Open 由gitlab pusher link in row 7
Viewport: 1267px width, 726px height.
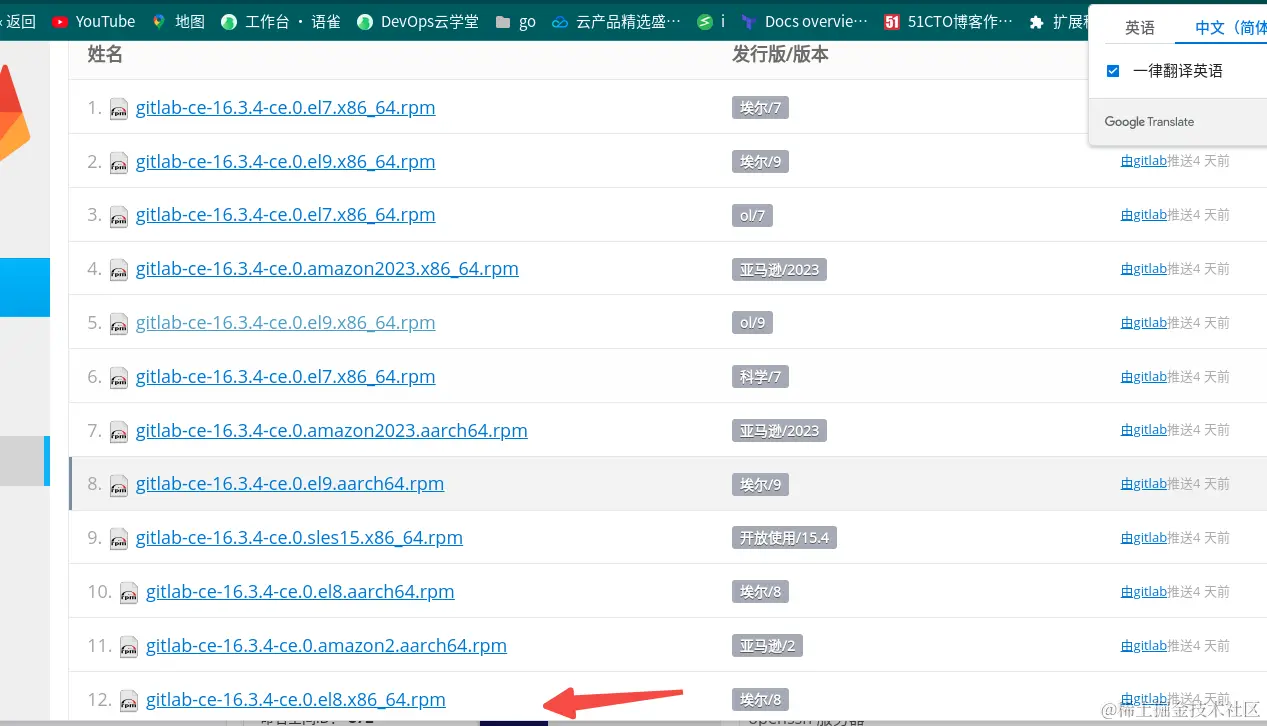tap(1144, 430)
